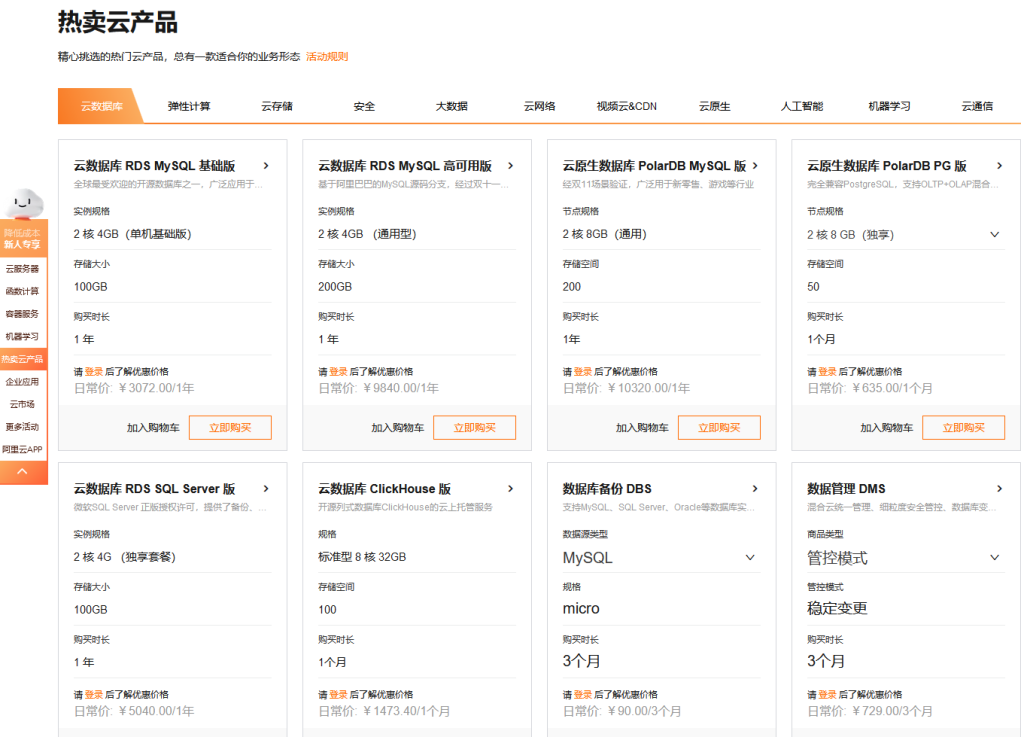Image resolution: width=1024 pixels, height=737 pixels.
Task: Expand 2核8GB(独享) node spec dropdown
Action: pos(995,234)
